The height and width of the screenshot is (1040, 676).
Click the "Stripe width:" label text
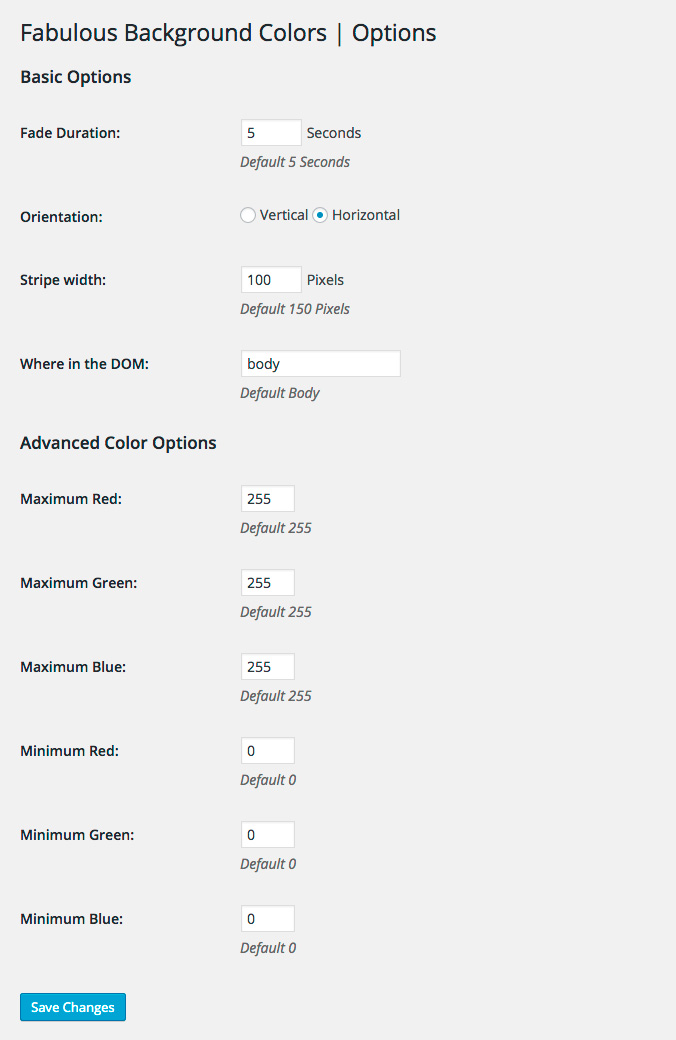(63, 280)
